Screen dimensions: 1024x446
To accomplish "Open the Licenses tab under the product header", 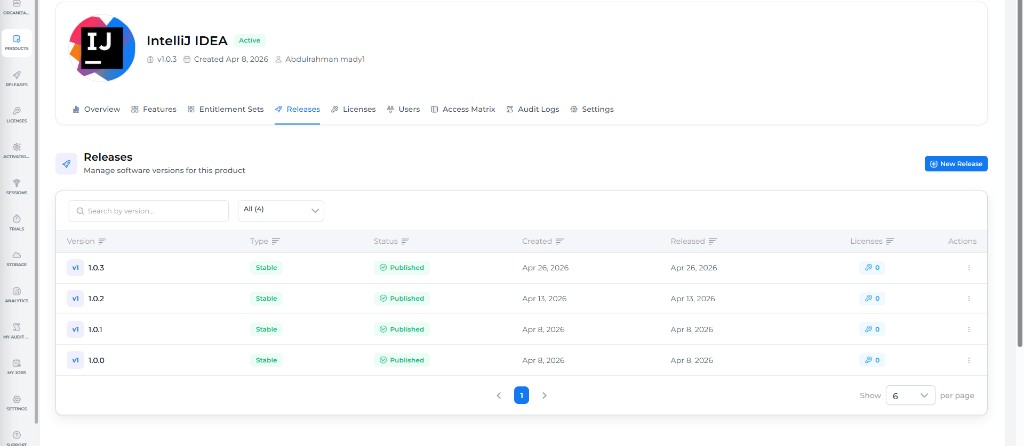I will click(353, 110).
